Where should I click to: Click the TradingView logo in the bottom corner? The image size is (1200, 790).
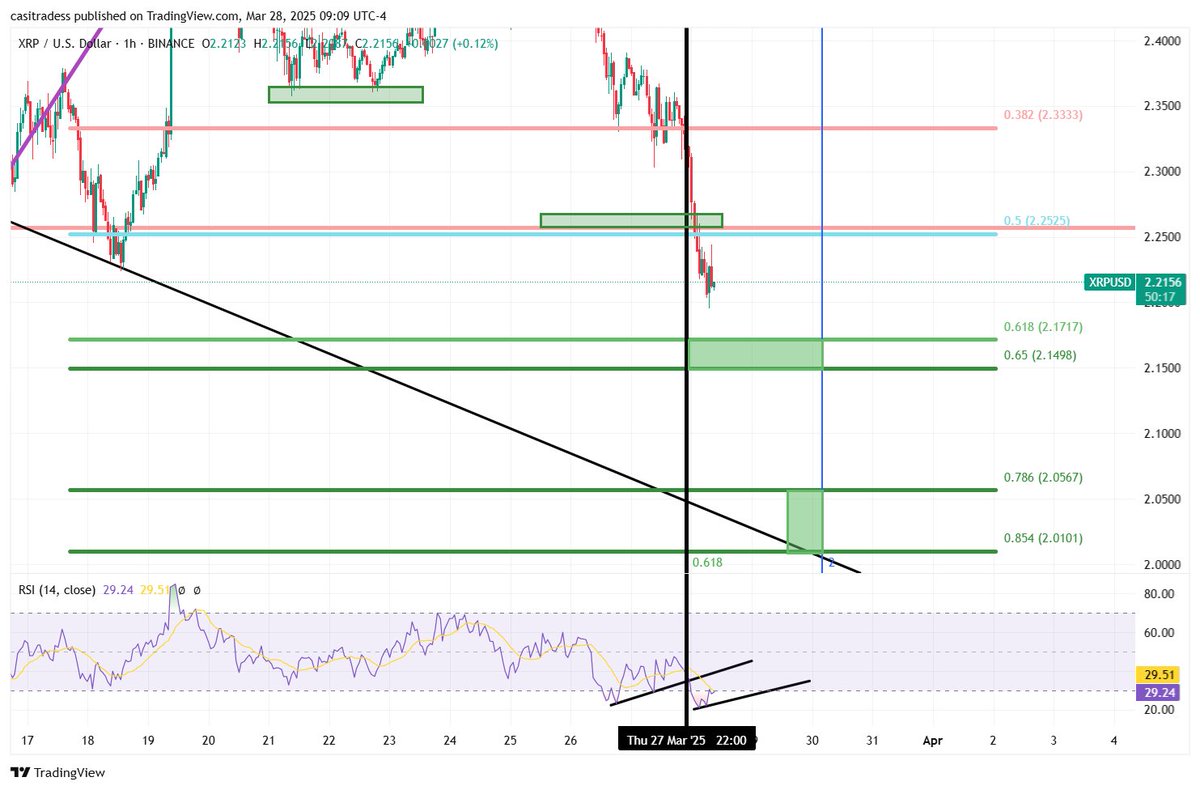point(57,772)
